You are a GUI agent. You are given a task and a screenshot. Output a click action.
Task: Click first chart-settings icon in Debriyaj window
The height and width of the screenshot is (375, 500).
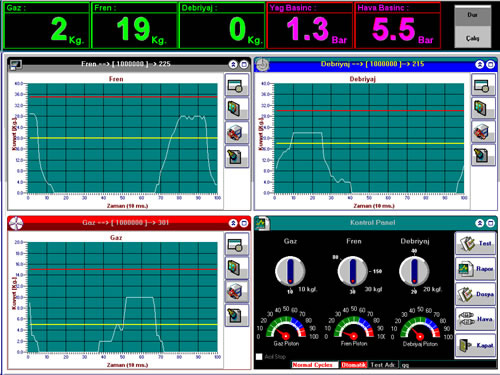[x=483, y=85]
